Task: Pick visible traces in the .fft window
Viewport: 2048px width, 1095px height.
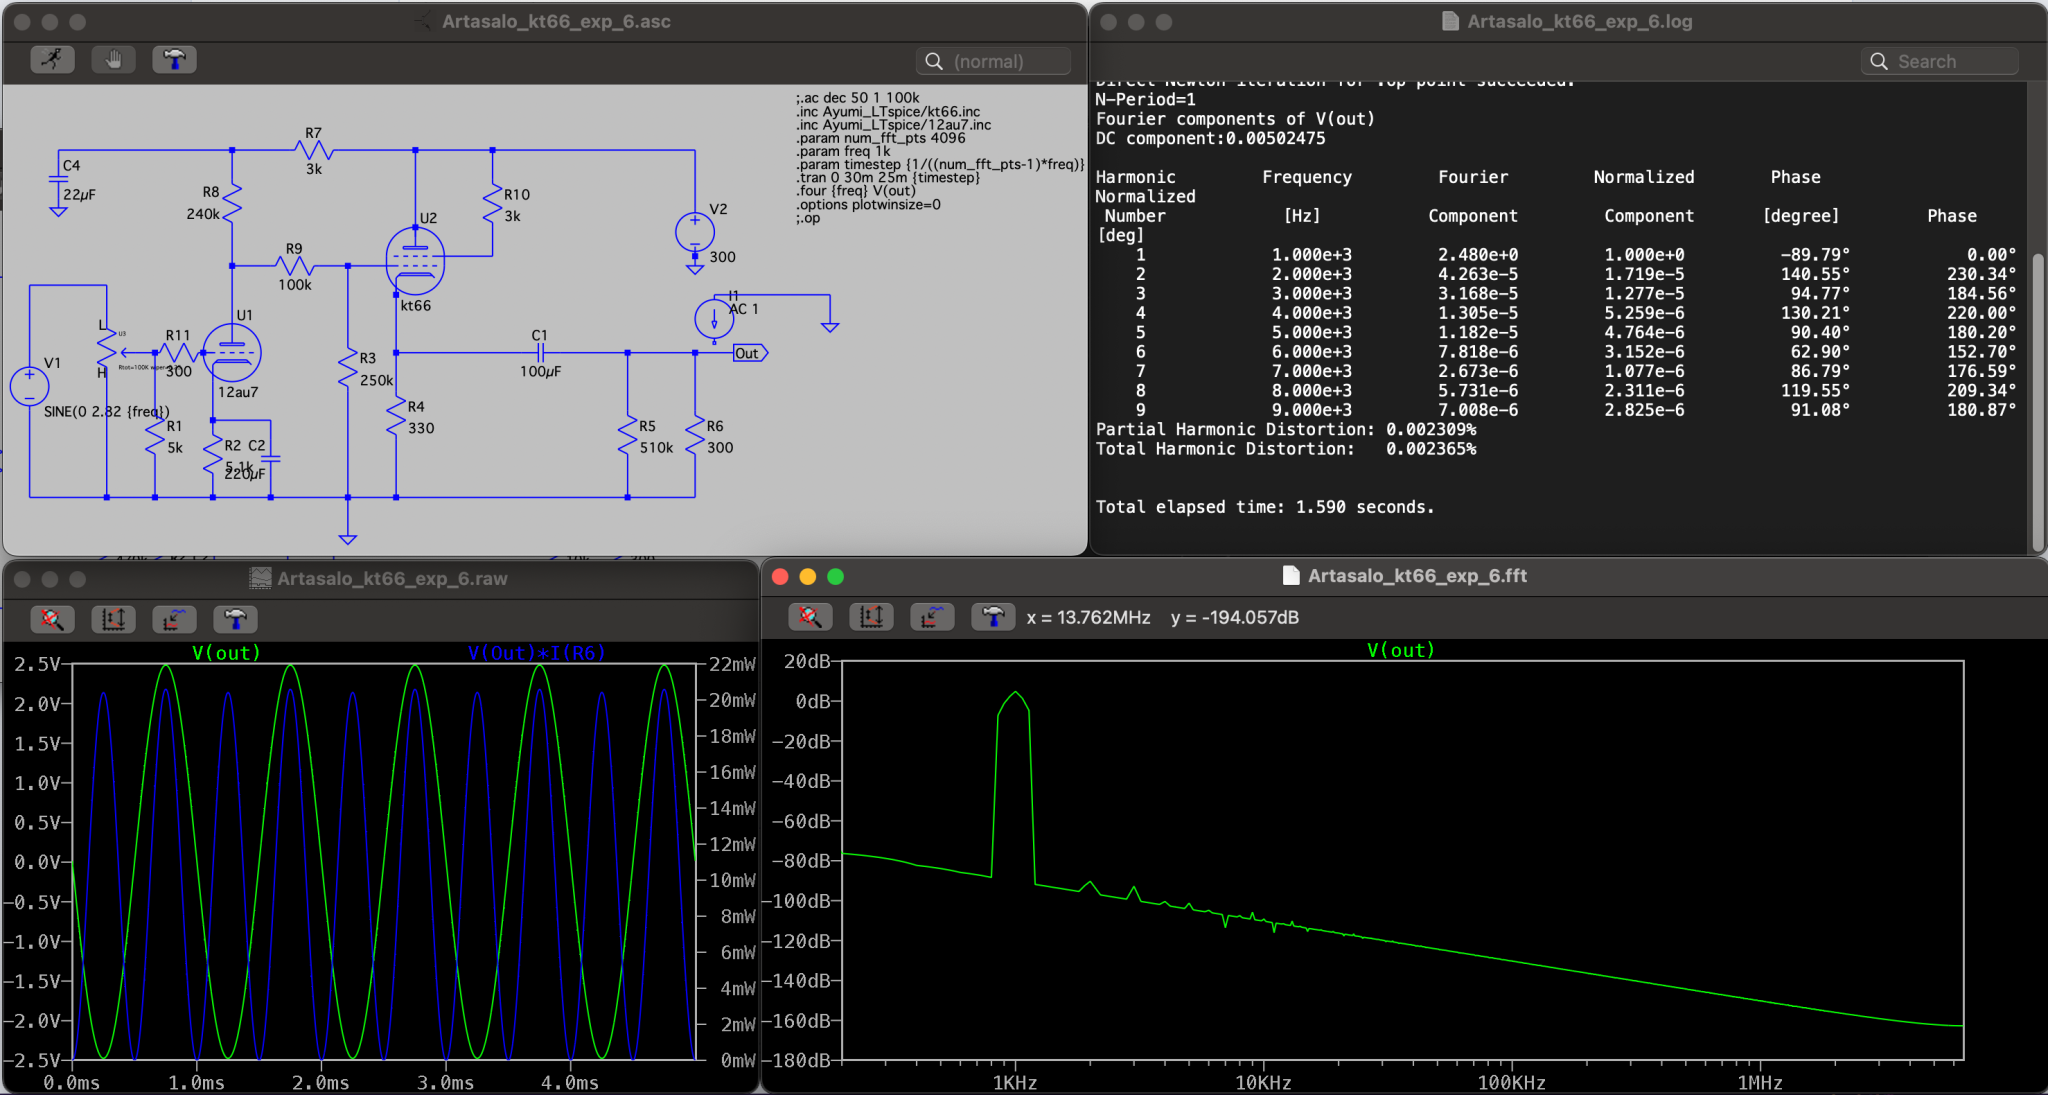Action: click(932, 617)
